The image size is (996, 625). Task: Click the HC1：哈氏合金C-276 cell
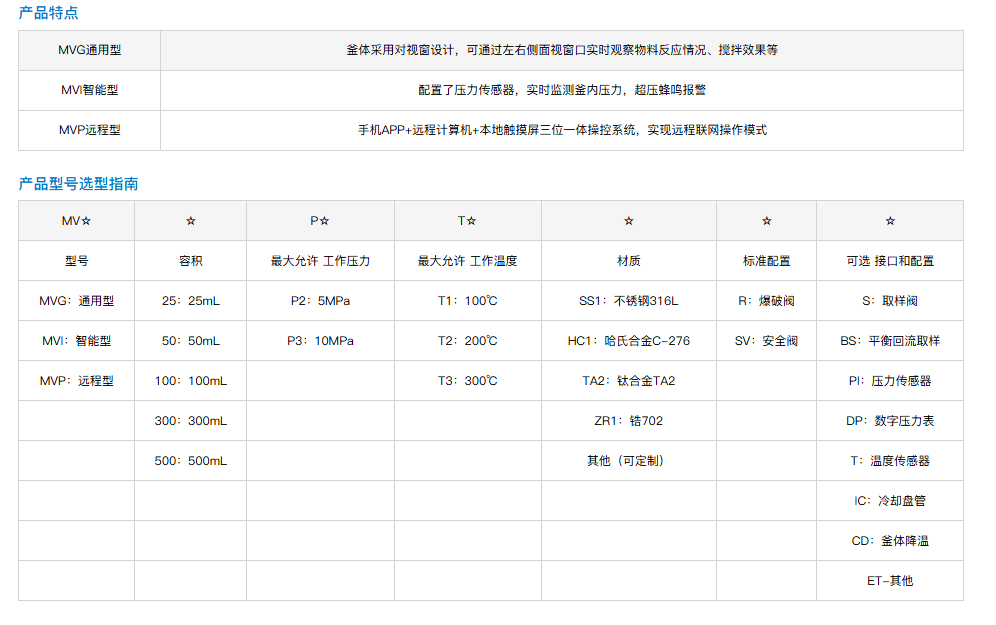click(x=629, y=341)
